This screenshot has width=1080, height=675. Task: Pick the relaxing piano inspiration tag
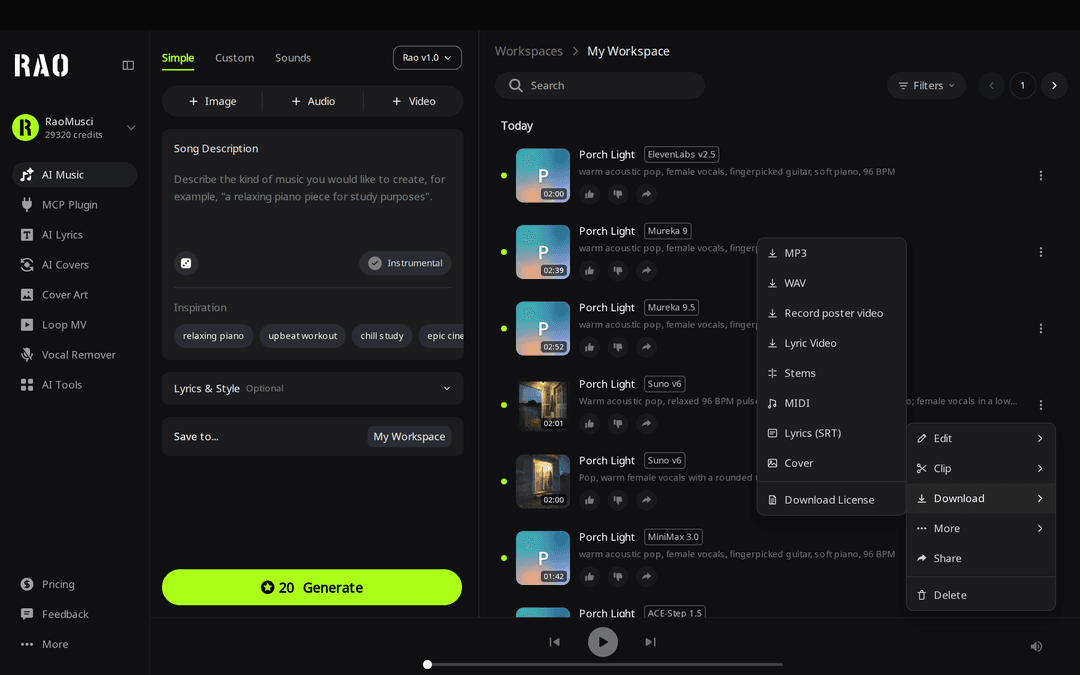[x=214, y=336]
